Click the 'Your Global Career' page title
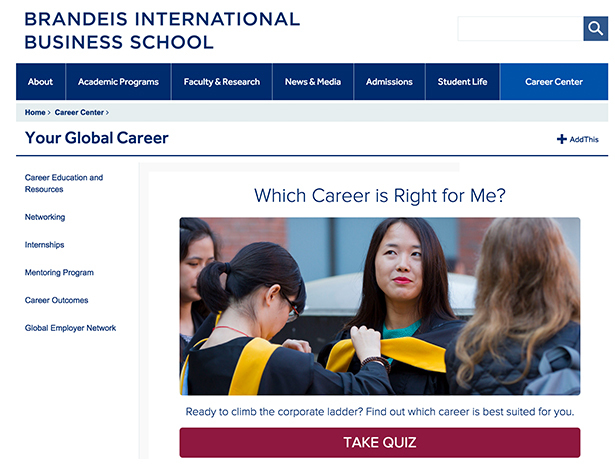Viewport: 615px width, 468px height. (x=96, y=138)
